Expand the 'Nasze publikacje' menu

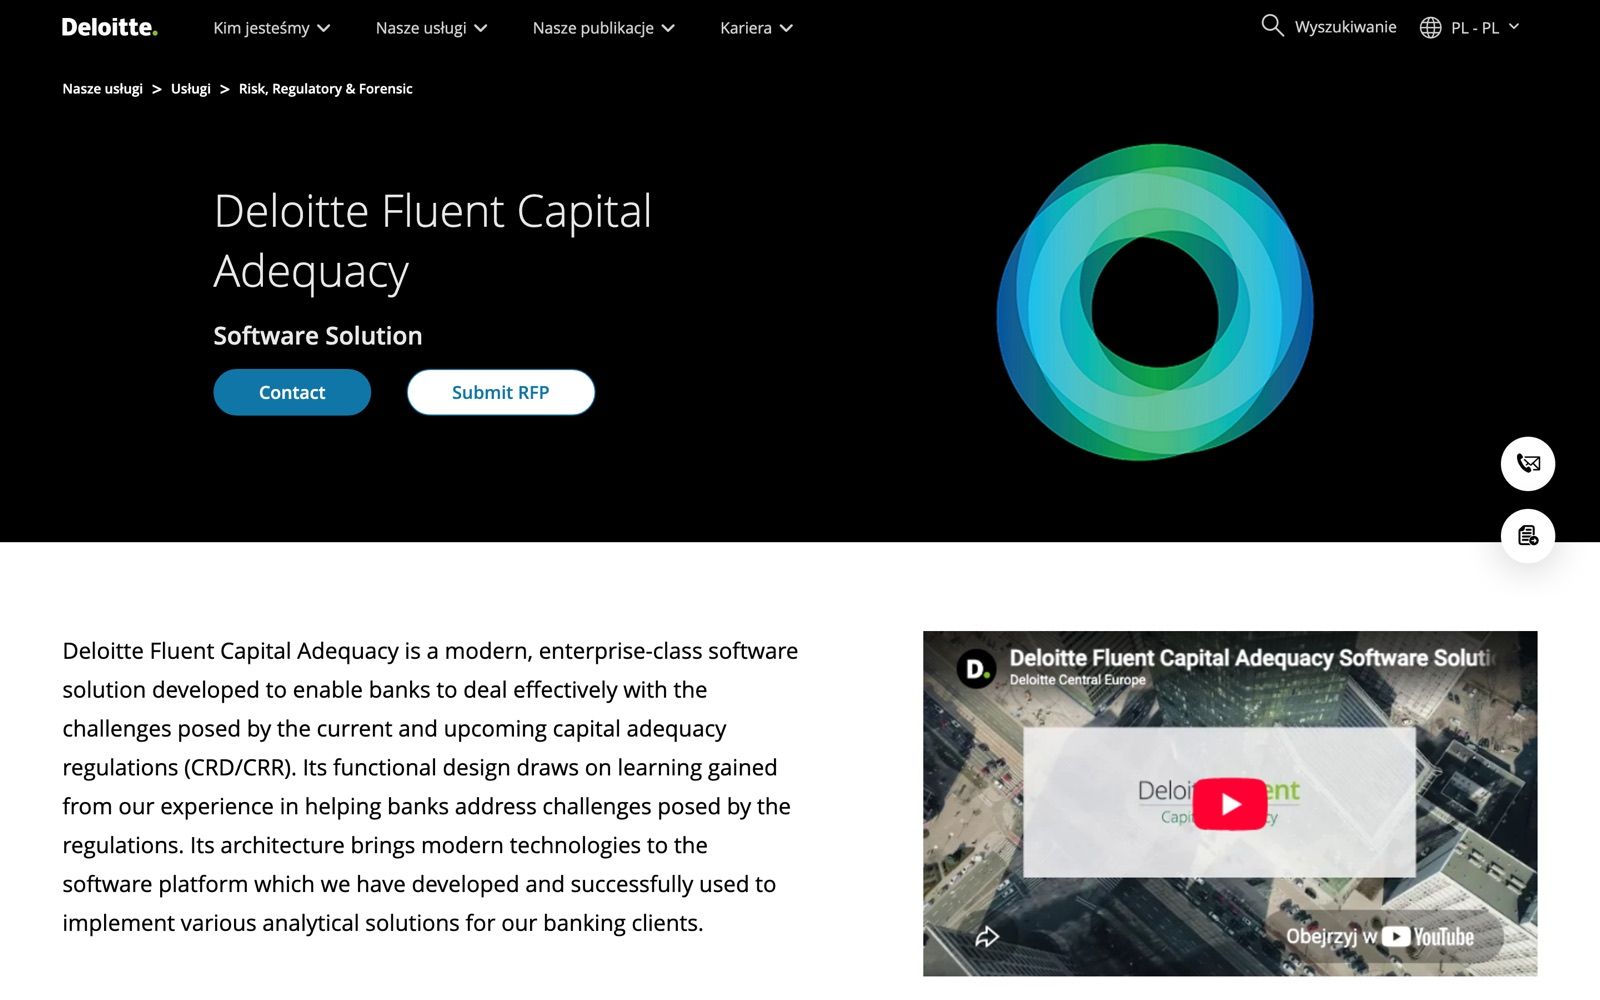(x=603, y=28)
